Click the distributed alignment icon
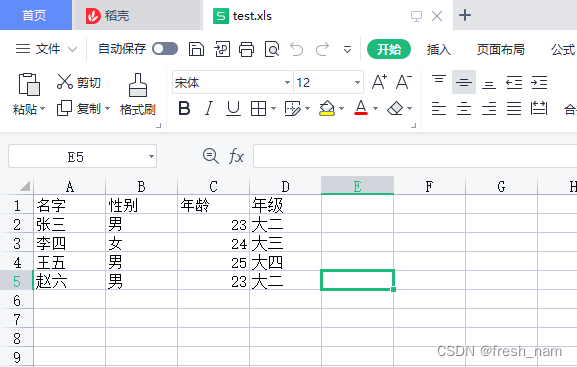Screen dimensions: 577x367 pos(539,109)
